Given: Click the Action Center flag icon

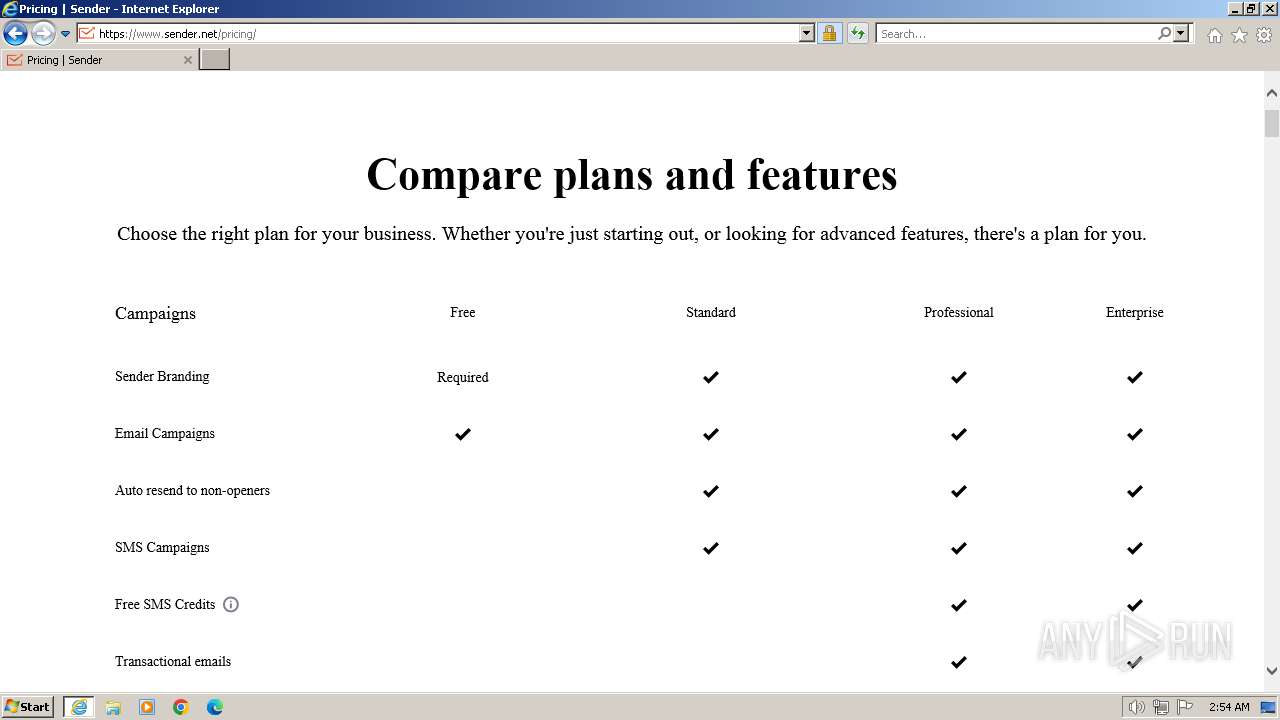Looking at the screenshot, I should tap(1185, 707).
